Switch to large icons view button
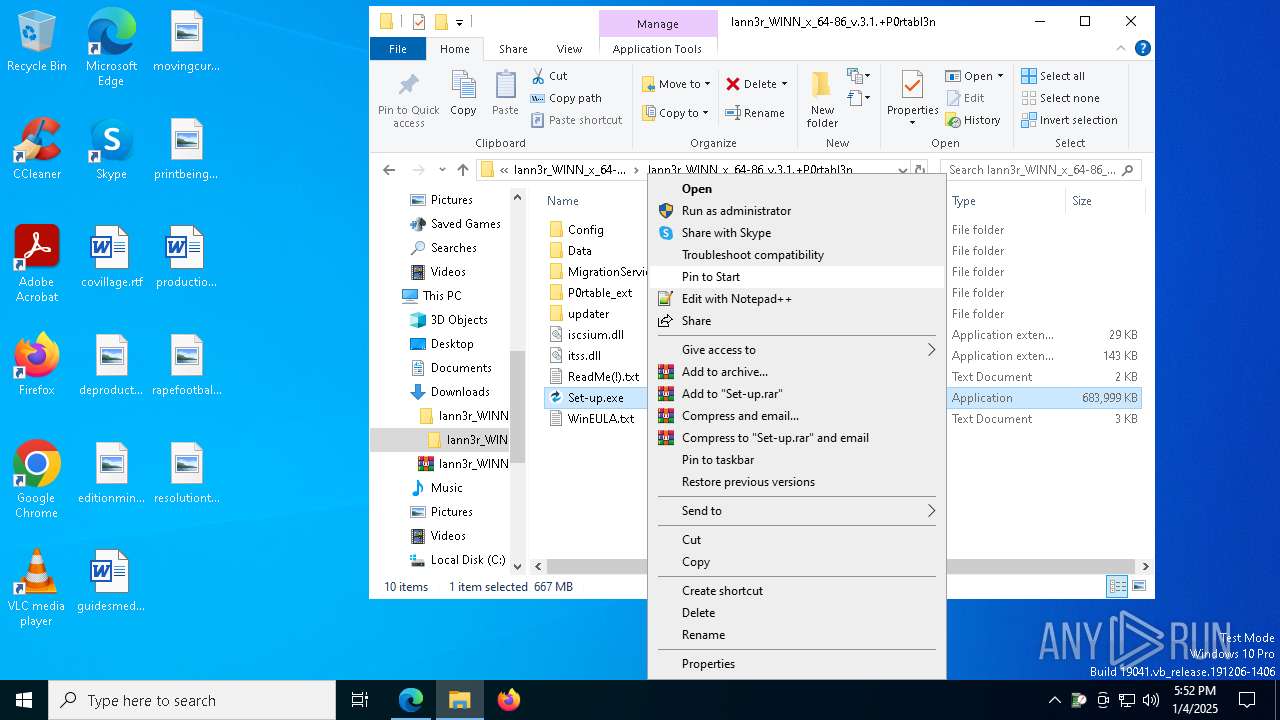The image size is (1280, 720). (1138, 586)
